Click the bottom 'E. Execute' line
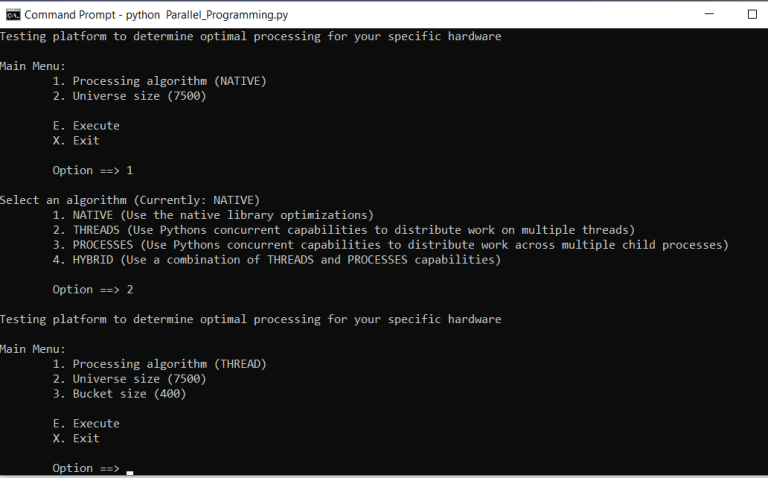 click(86, 424)
